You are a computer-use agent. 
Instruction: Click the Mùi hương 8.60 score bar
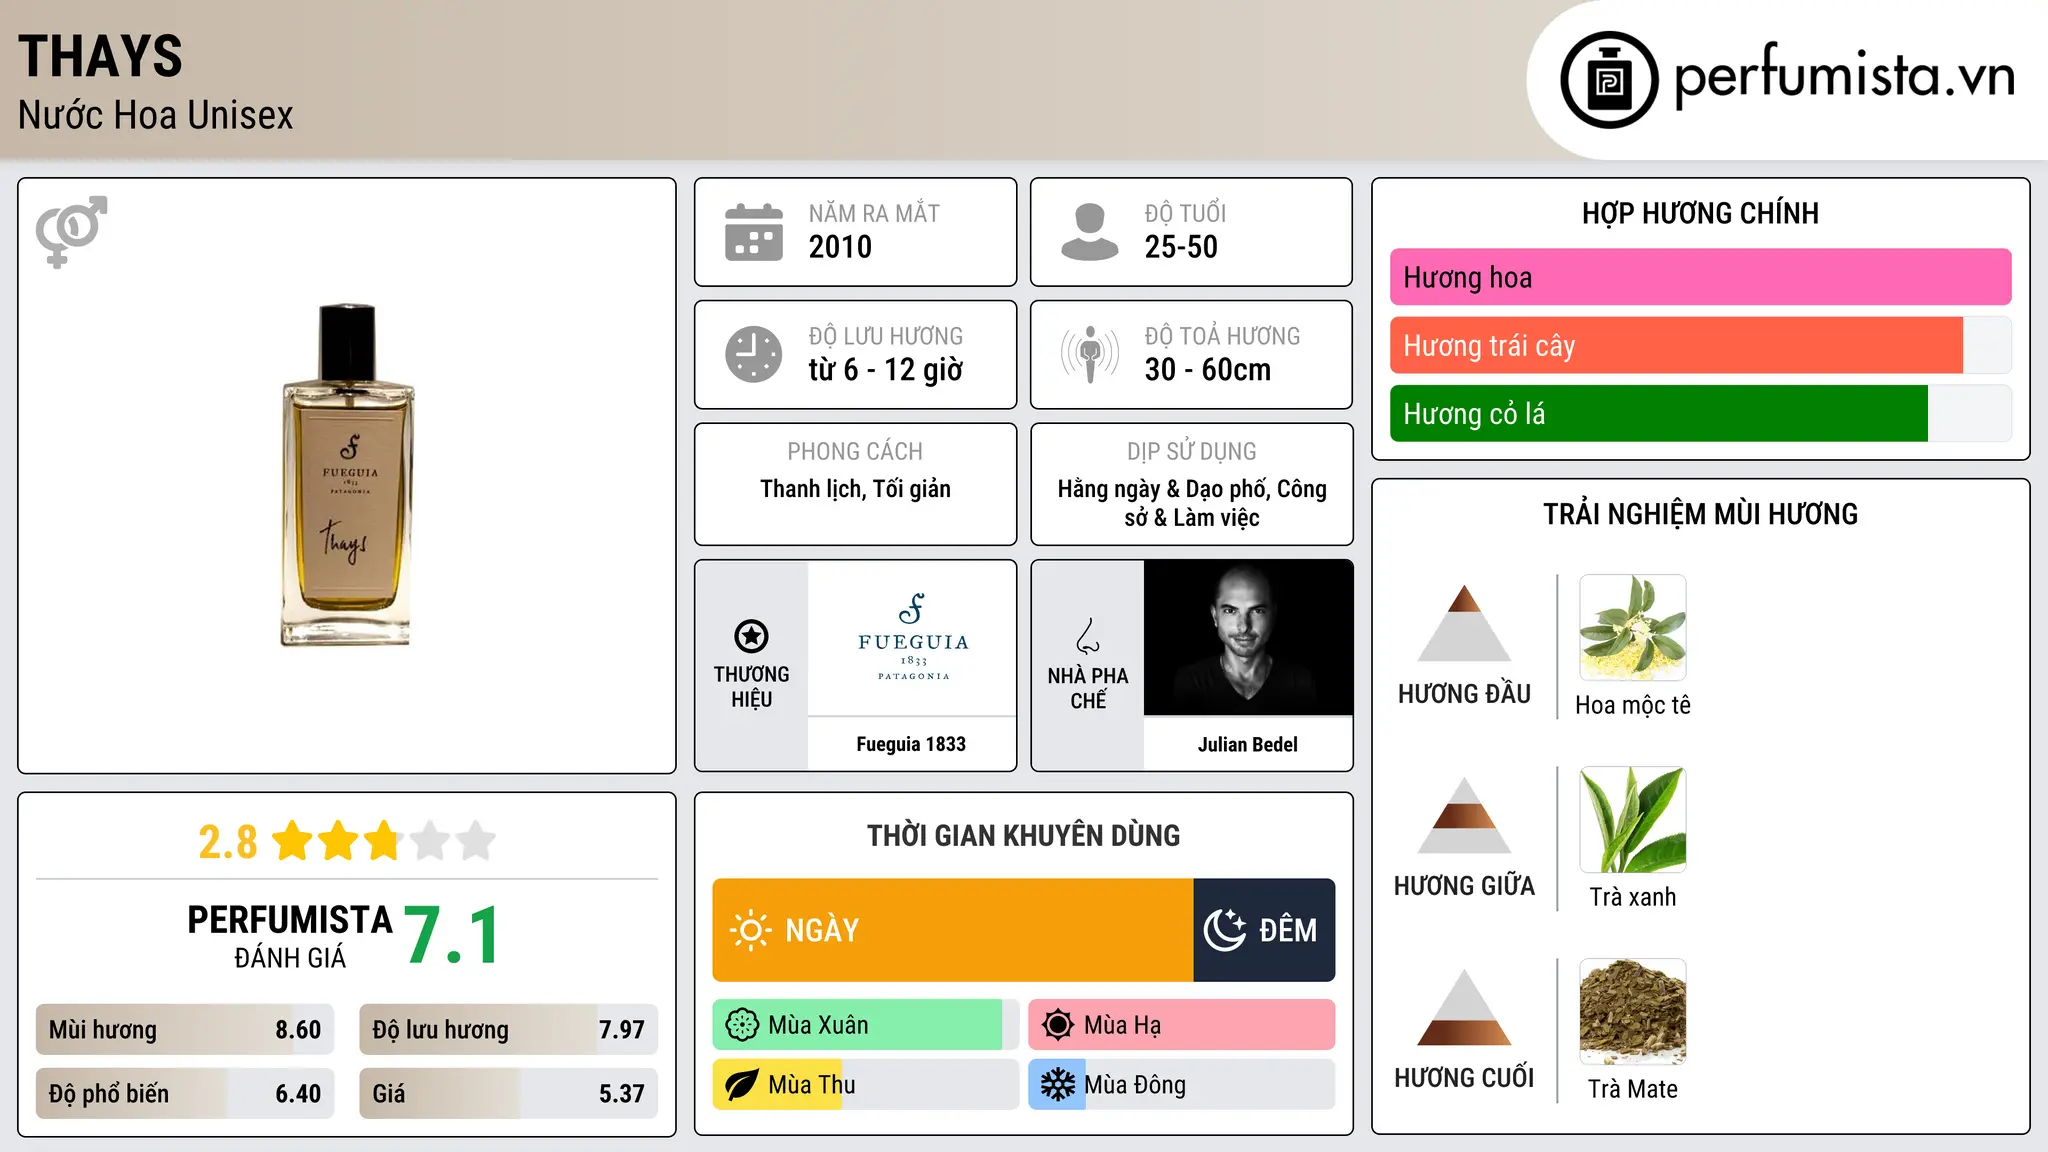[185, 1030]
